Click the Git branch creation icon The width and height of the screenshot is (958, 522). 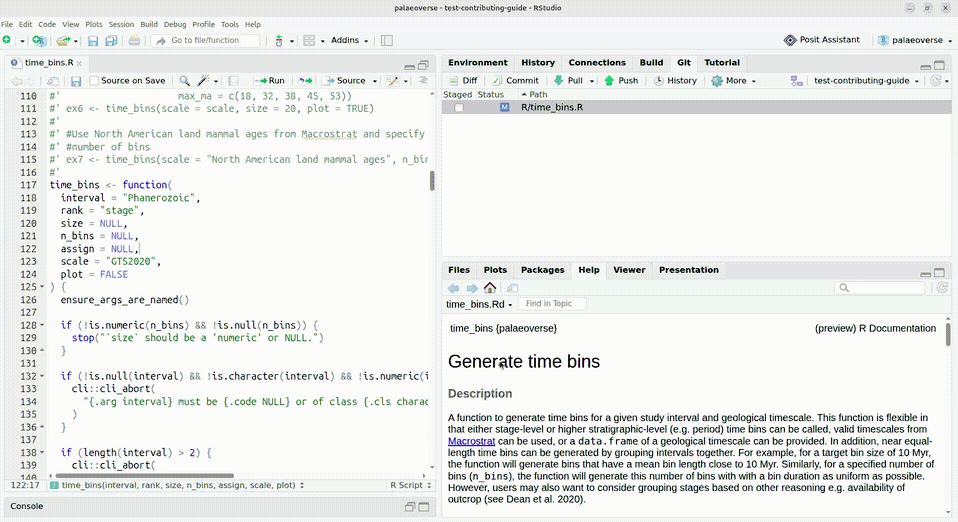click(x=796, y=81)
